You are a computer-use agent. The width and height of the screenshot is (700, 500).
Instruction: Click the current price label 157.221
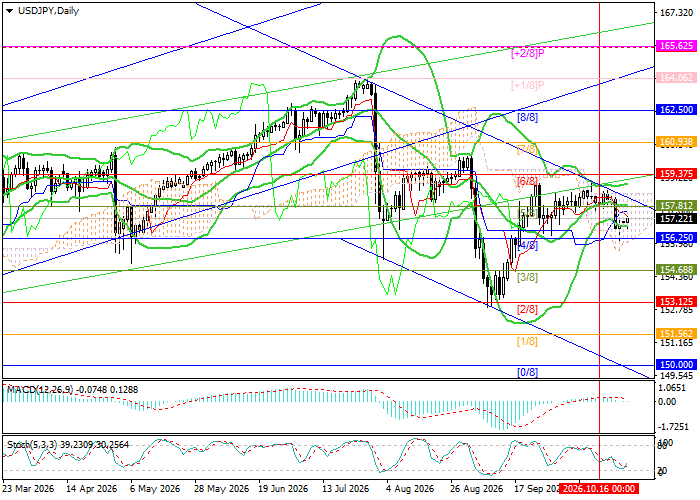tap(677, 218)
